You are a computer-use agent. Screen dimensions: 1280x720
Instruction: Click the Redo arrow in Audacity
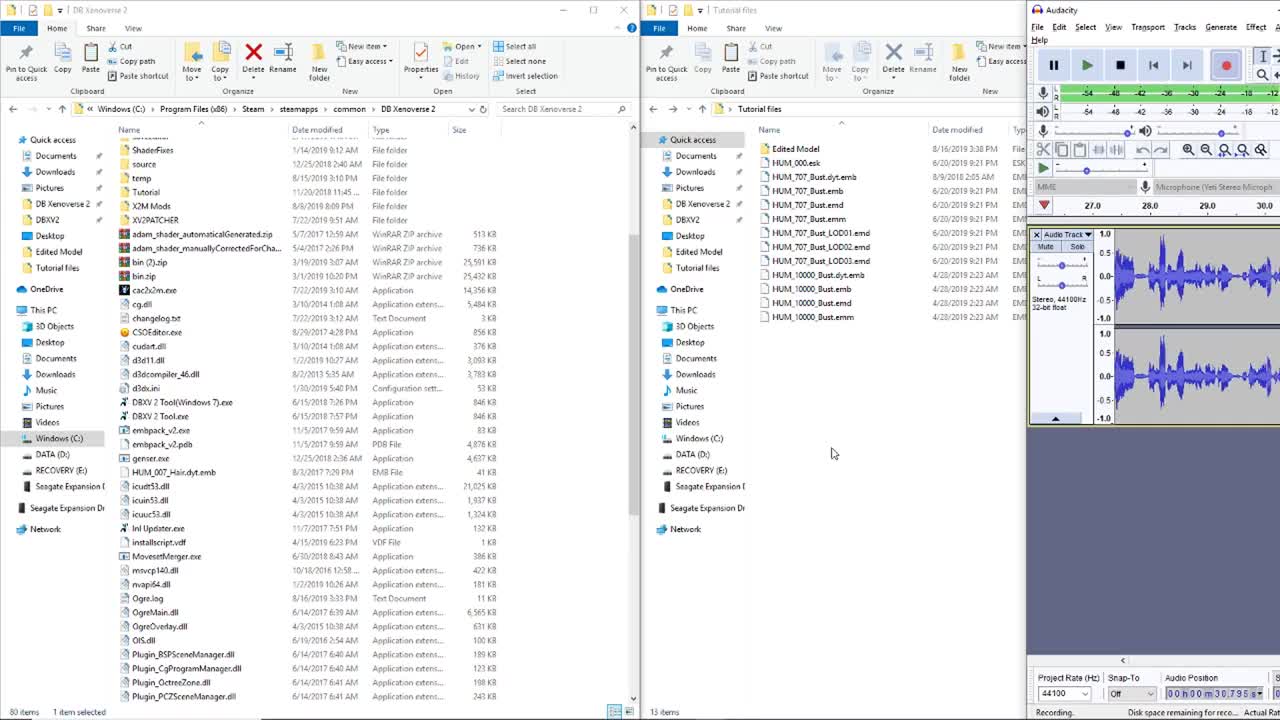(x=1161, y=150)
